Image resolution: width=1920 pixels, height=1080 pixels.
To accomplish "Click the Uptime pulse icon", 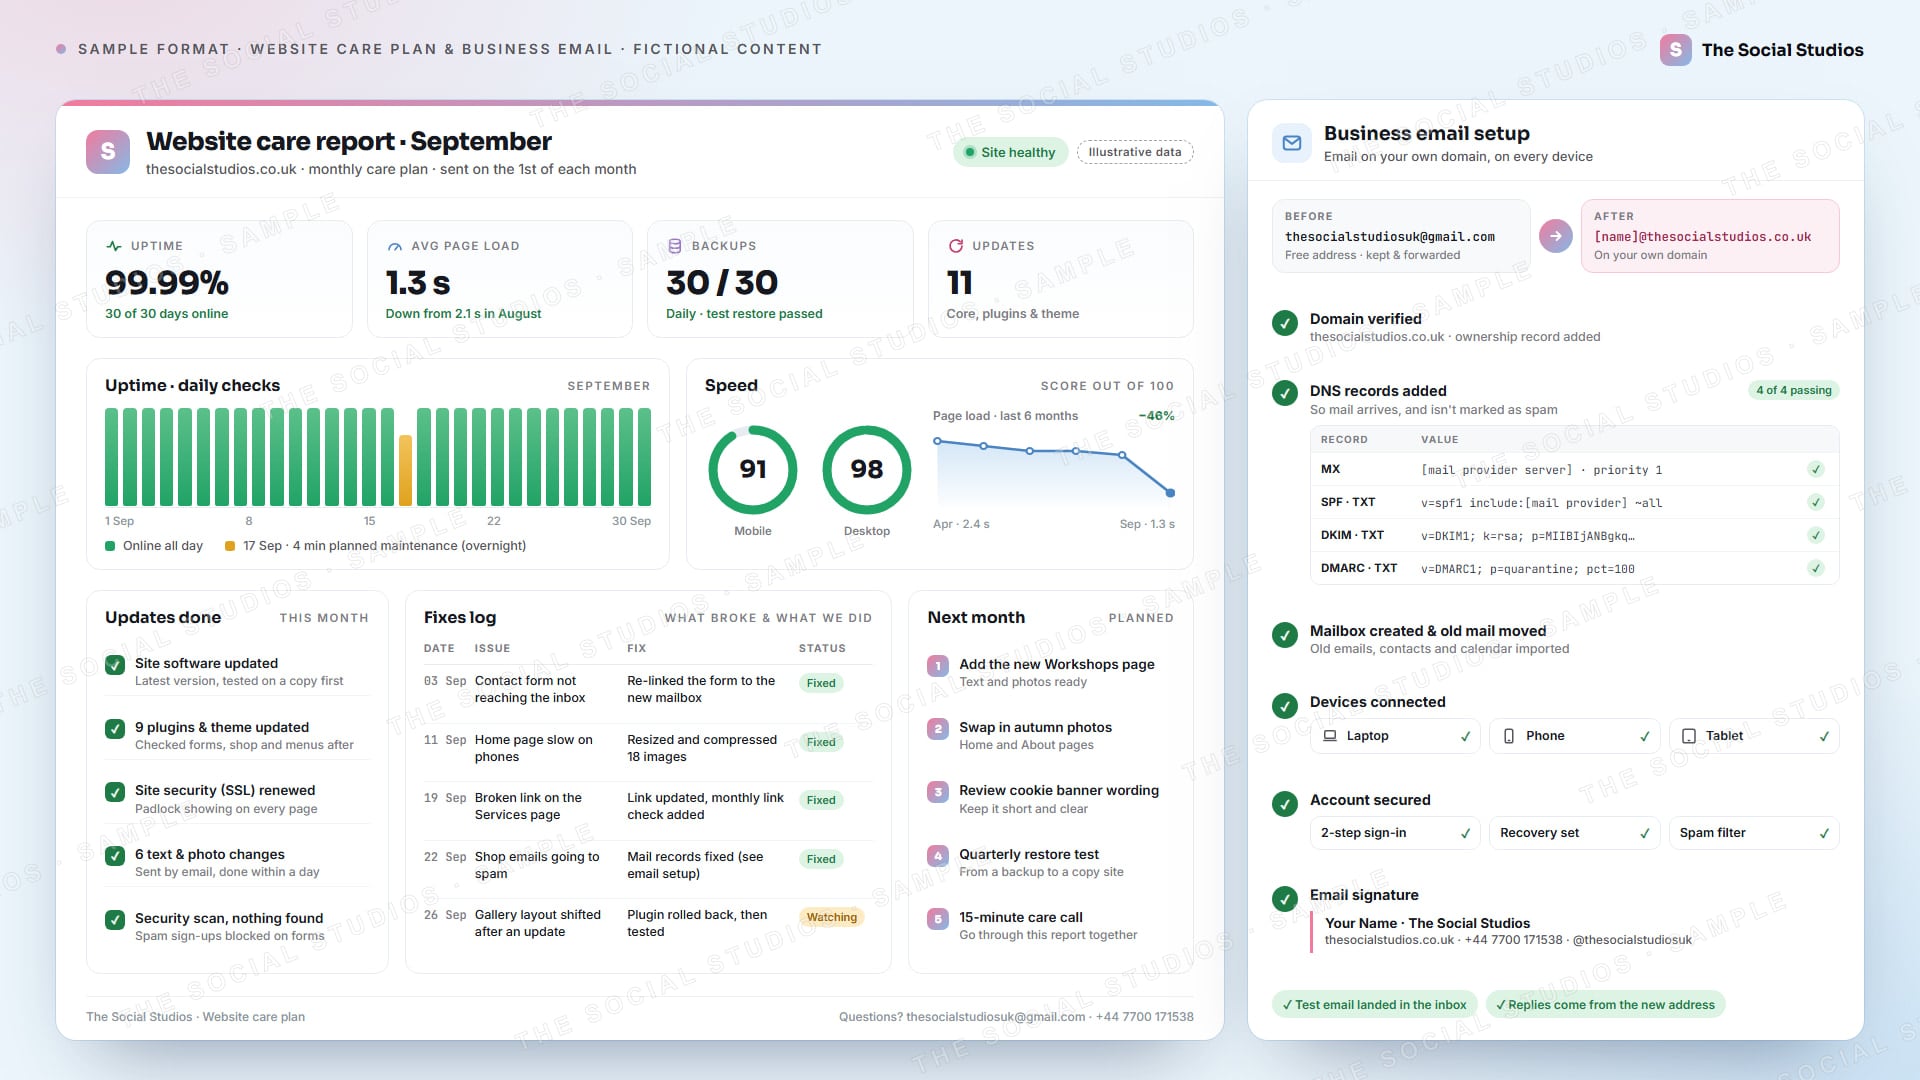I will pos(114,246).
